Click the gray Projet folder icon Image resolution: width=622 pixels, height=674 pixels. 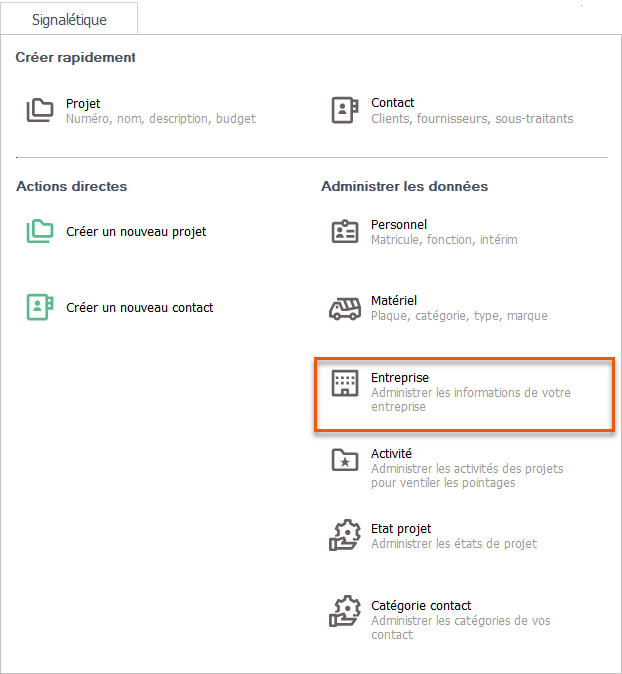pos(40,110)
